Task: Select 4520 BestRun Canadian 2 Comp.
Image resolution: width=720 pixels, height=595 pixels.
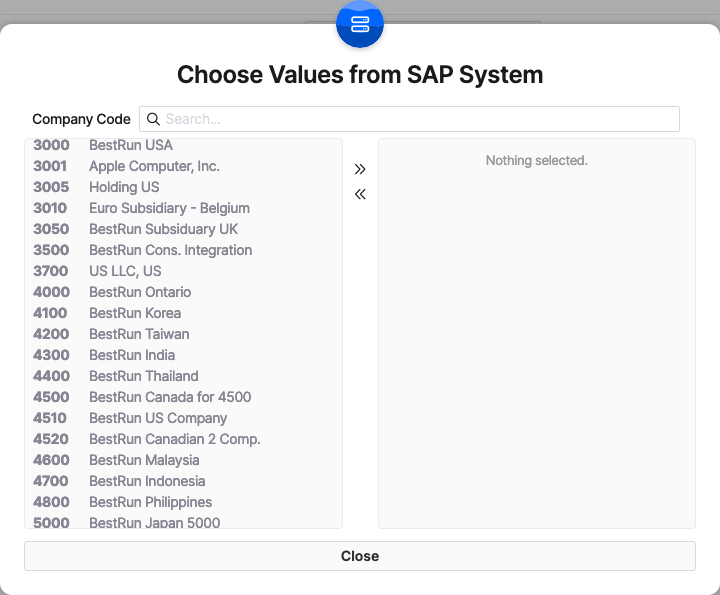Action: tap(183, 439)
